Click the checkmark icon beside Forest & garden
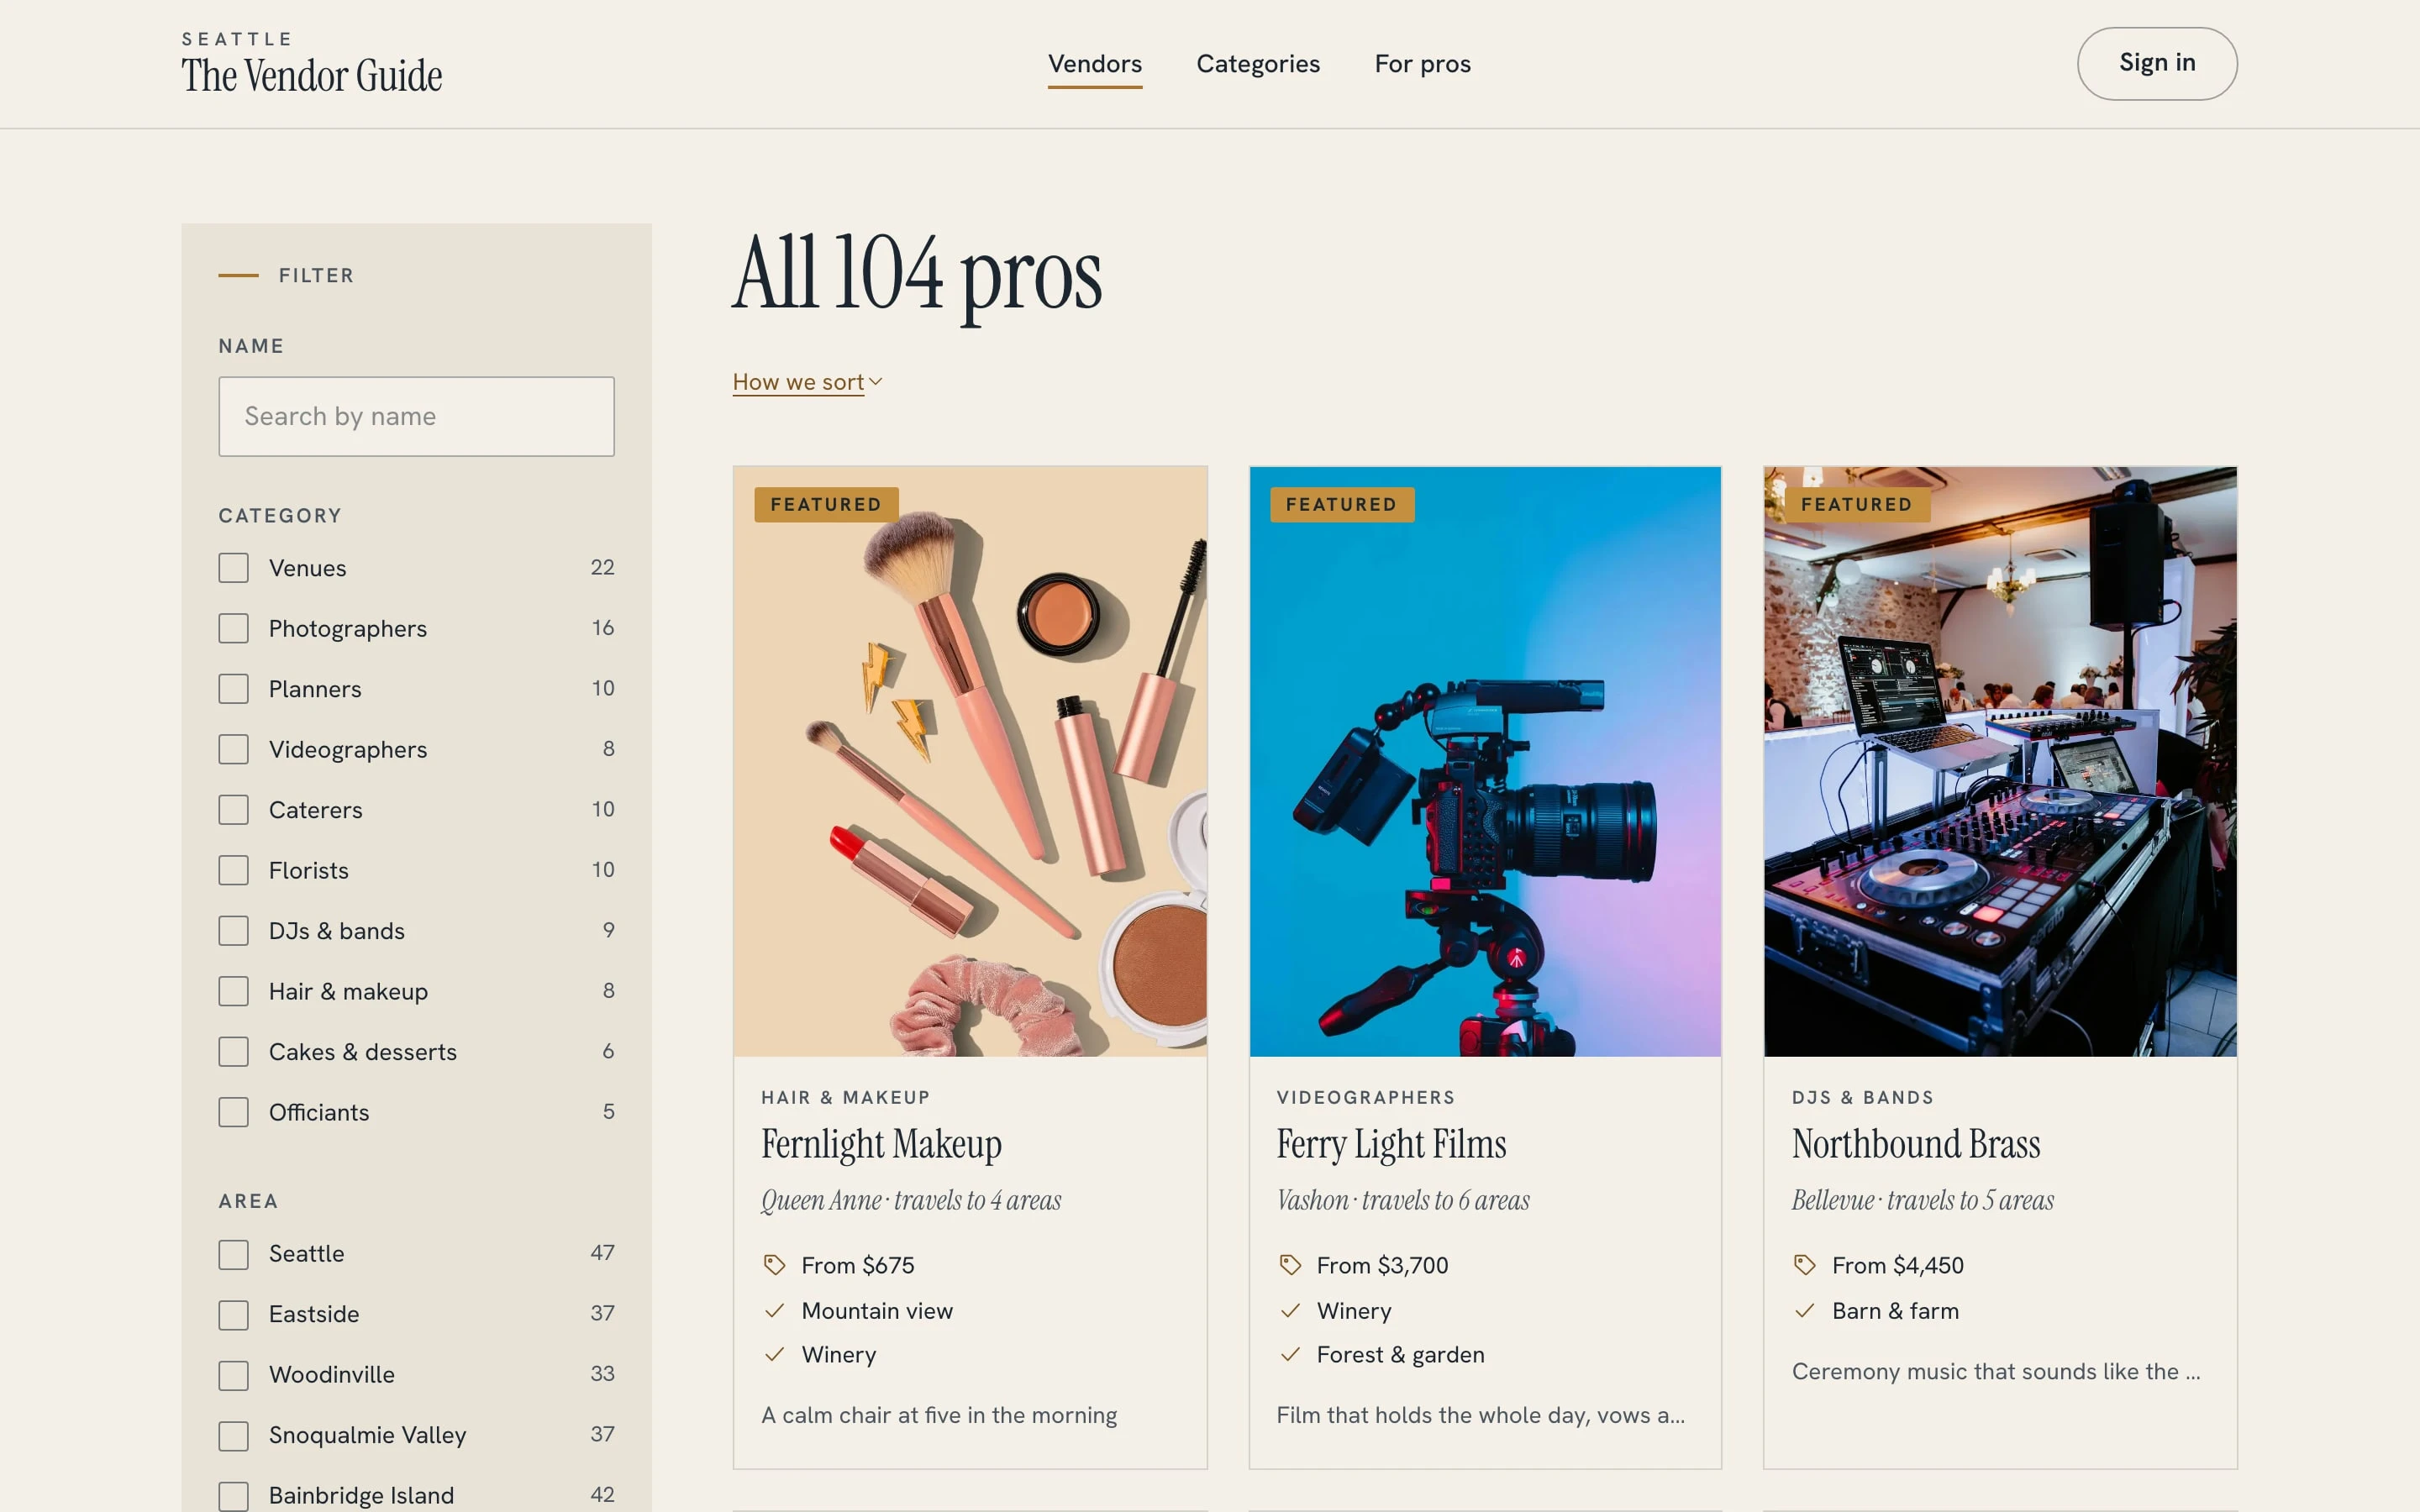The width and height of the screenshot is (2420, 1512). click(x=1290, y=1354)
